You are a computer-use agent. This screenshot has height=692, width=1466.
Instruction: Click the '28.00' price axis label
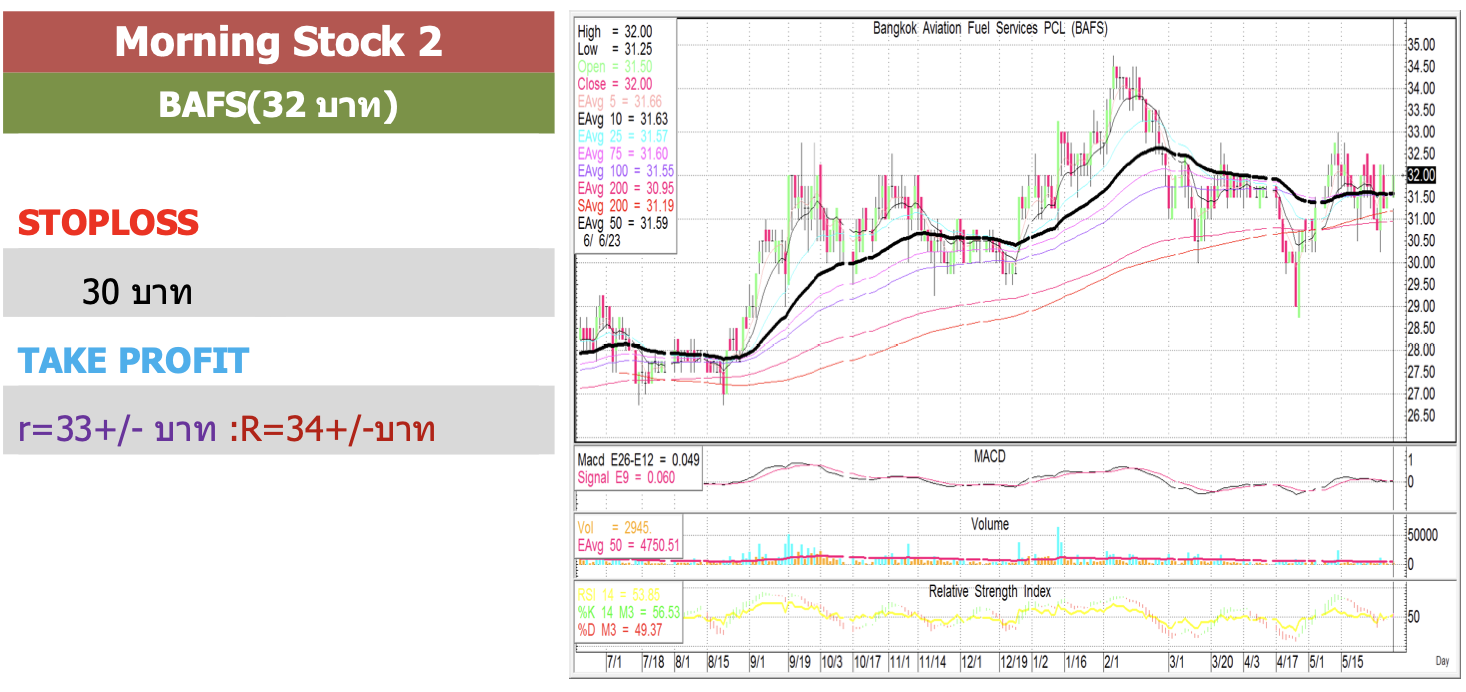[1421, 350]
